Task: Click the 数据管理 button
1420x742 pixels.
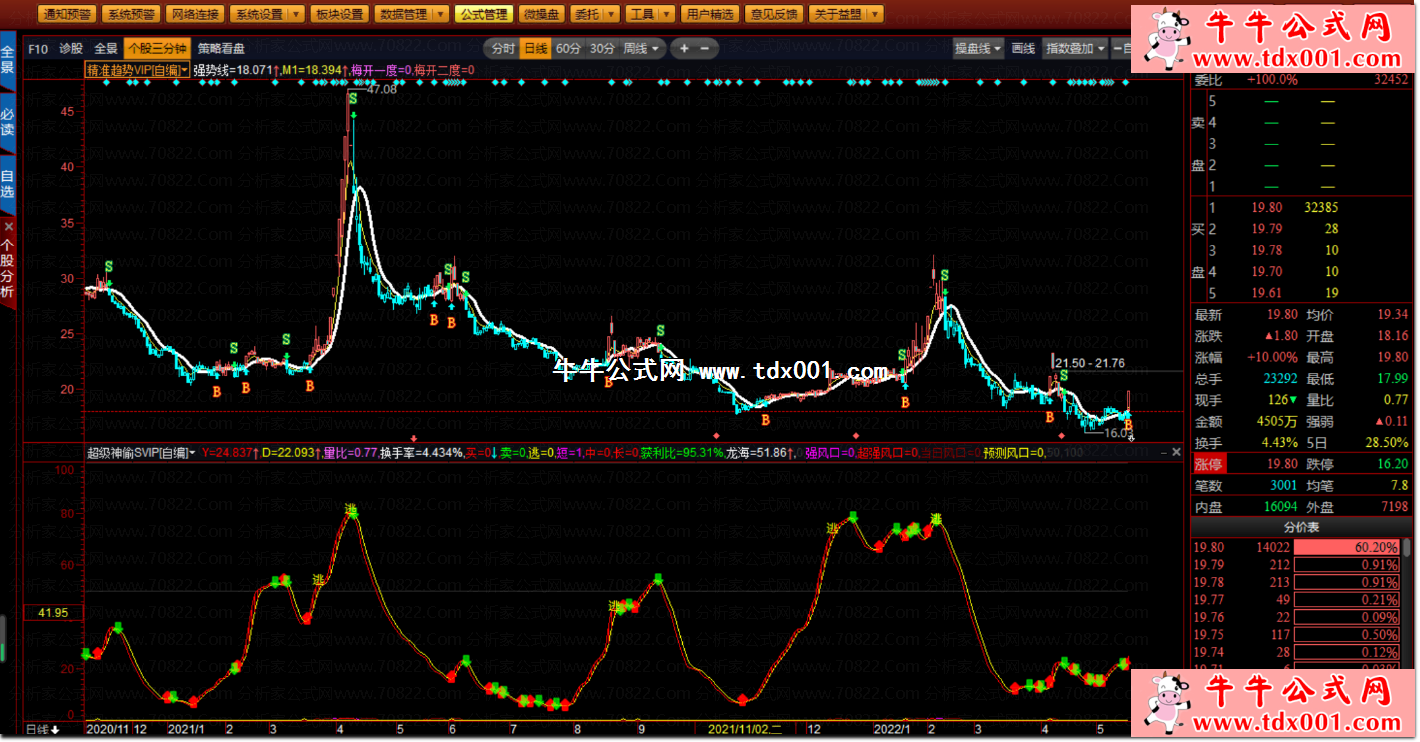Action: coord(402,14)
